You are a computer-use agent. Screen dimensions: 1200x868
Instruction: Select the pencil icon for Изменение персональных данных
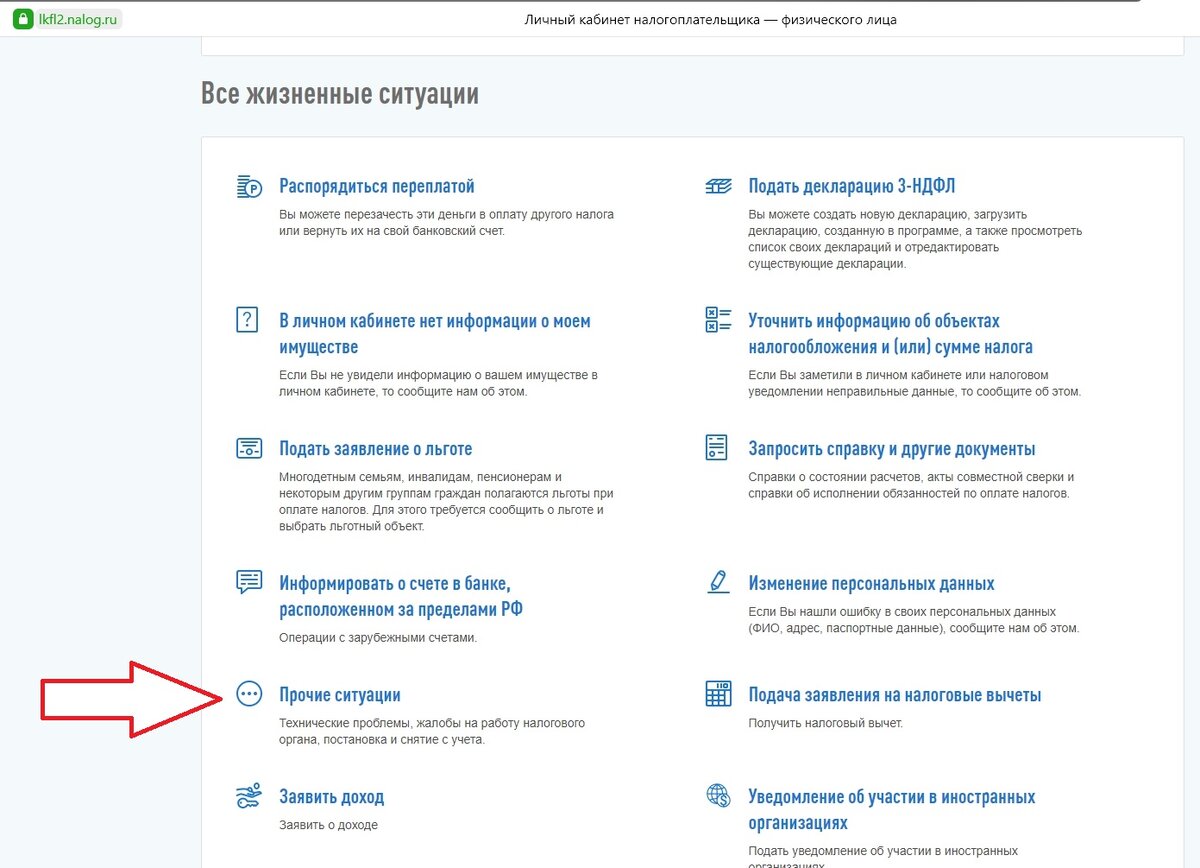pyautogui.click(x=718, y=583)
